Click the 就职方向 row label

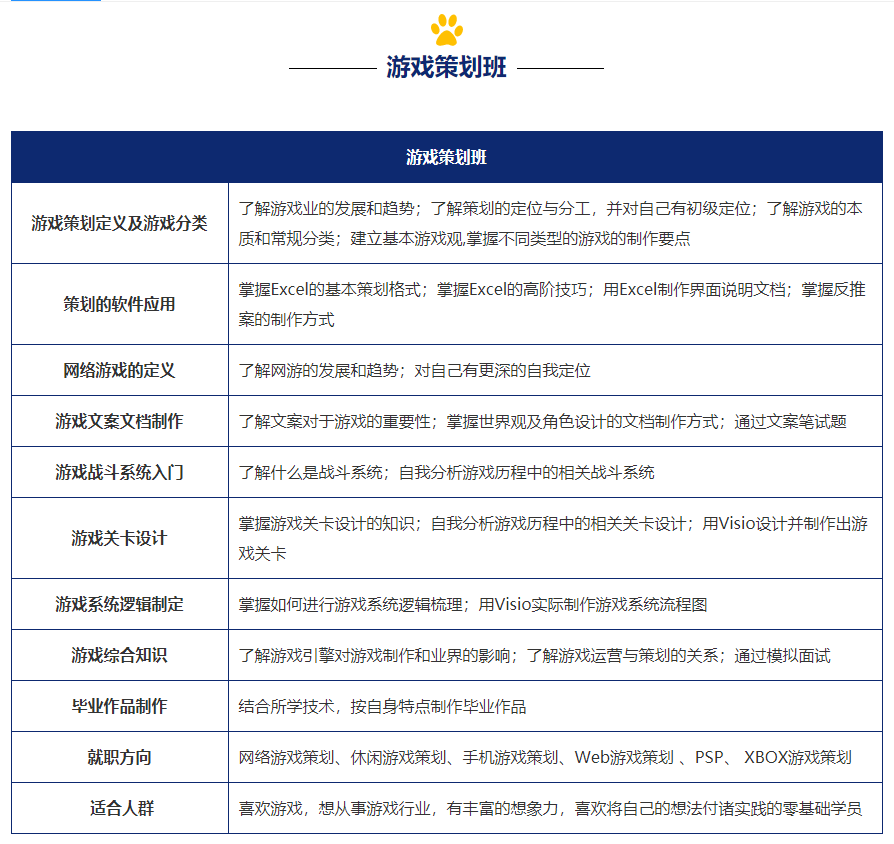tap(119, 755)
